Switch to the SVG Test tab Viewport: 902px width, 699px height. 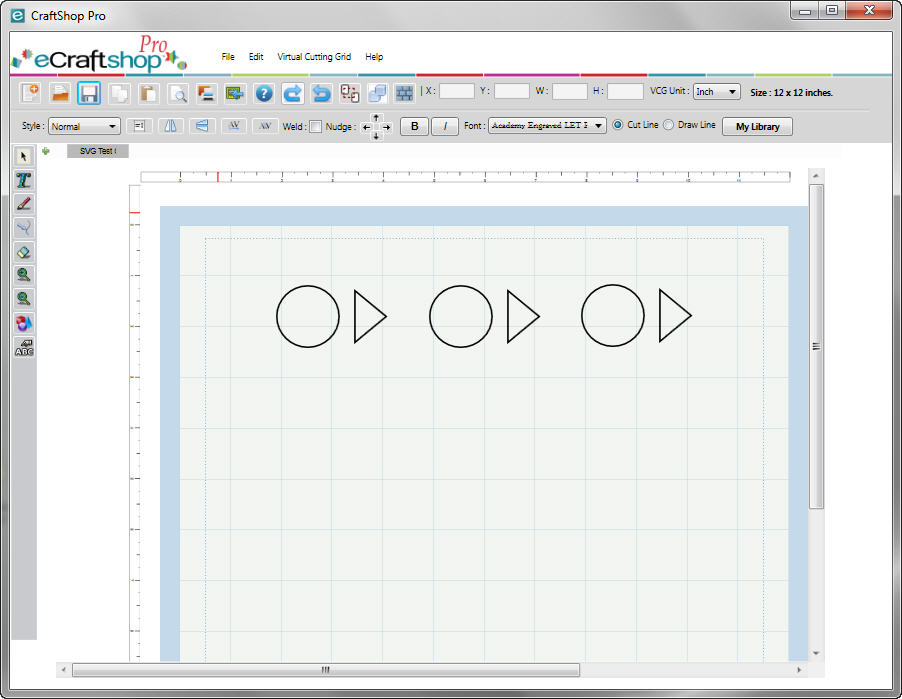coord(96,151)
